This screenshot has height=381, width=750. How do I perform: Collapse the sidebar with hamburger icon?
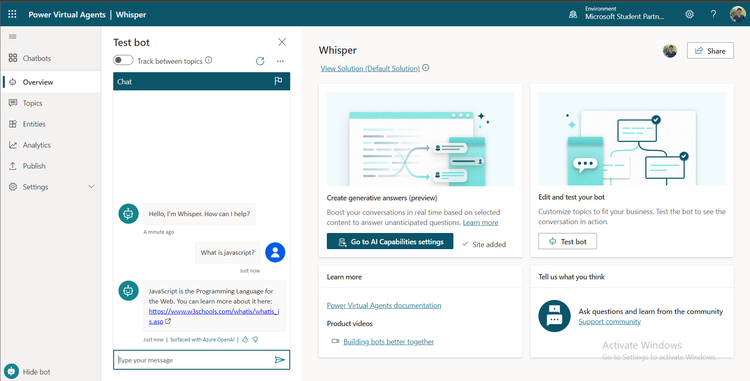coord(12,36)
